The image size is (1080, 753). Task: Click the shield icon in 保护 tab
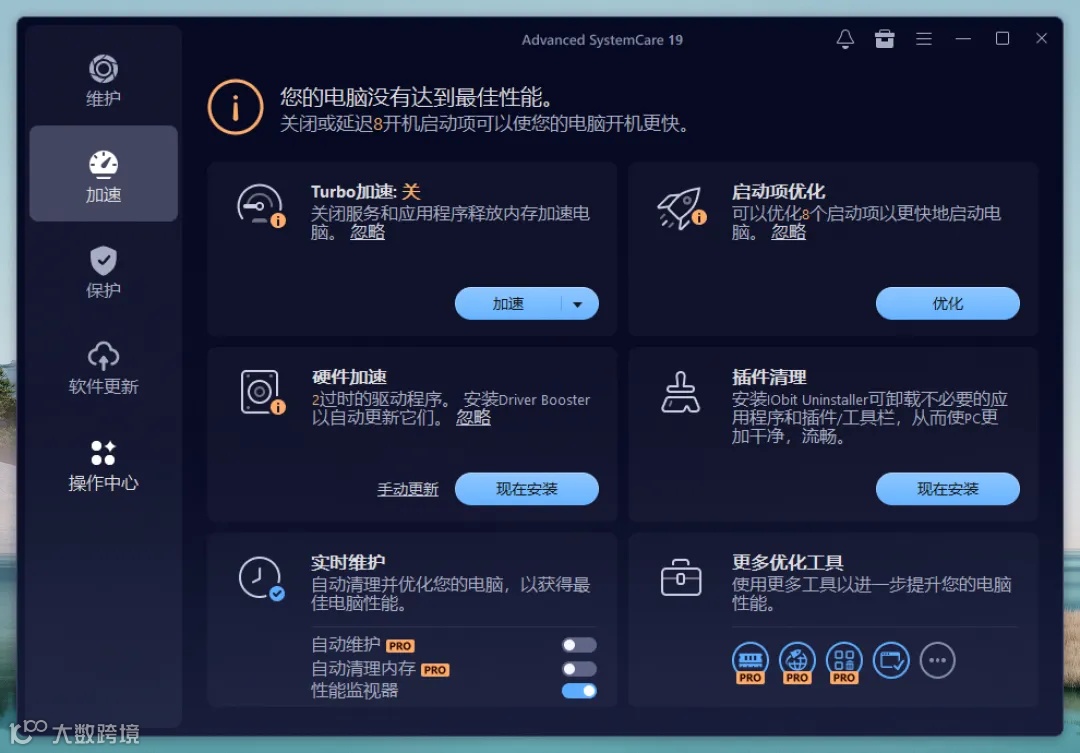click(103, 260)
